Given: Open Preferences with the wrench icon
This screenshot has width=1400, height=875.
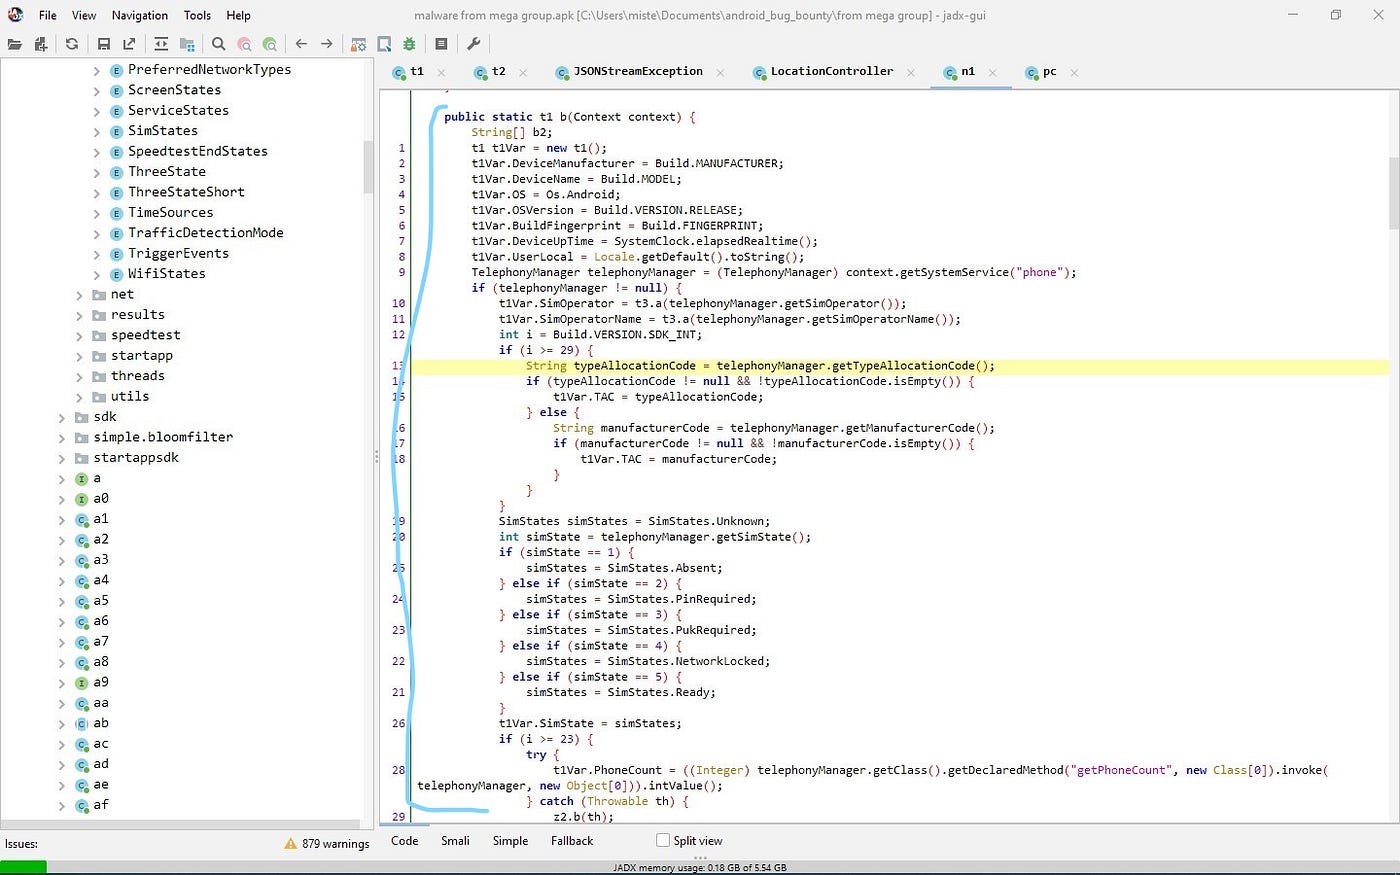Looking at the screenshot, I should [x=474, y=44].
